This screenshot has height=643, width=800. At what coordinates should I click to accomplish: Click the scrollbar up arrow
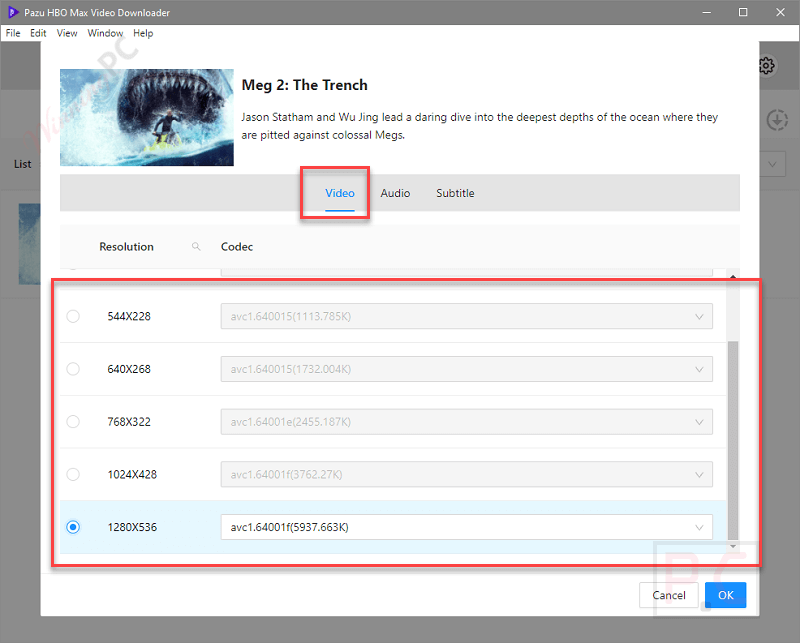click(733, 276)
